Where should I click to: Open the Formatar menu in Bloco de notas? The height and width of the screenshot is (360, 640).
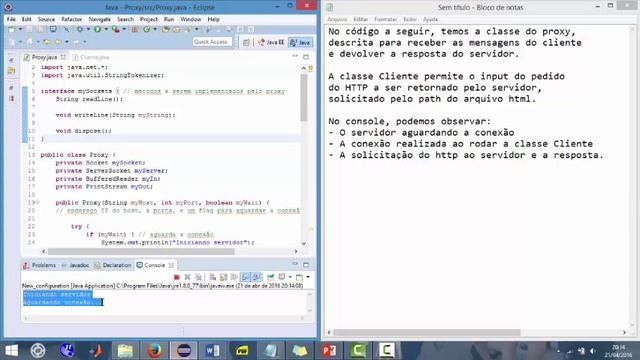tap(385, 19)
